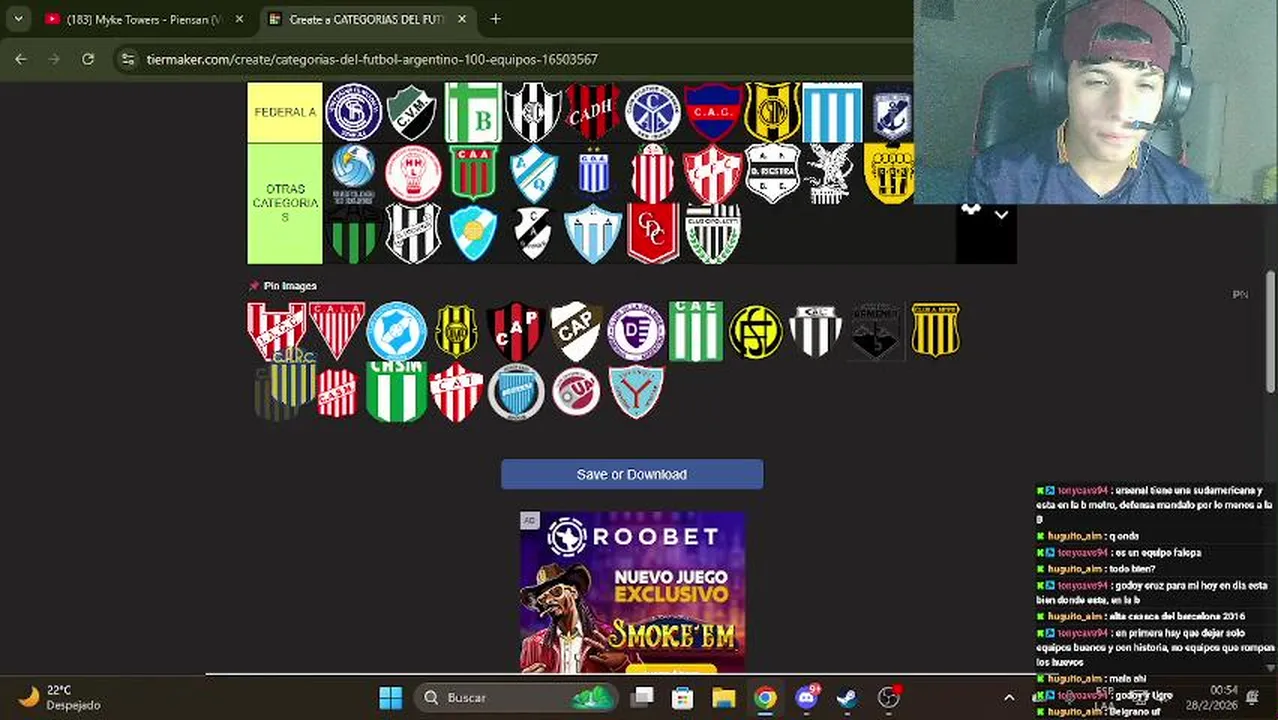Screen dimensions: 1278x720
Task: Choose the Club Cipolletti laurel crest
Action: click(x=713, y=233)
